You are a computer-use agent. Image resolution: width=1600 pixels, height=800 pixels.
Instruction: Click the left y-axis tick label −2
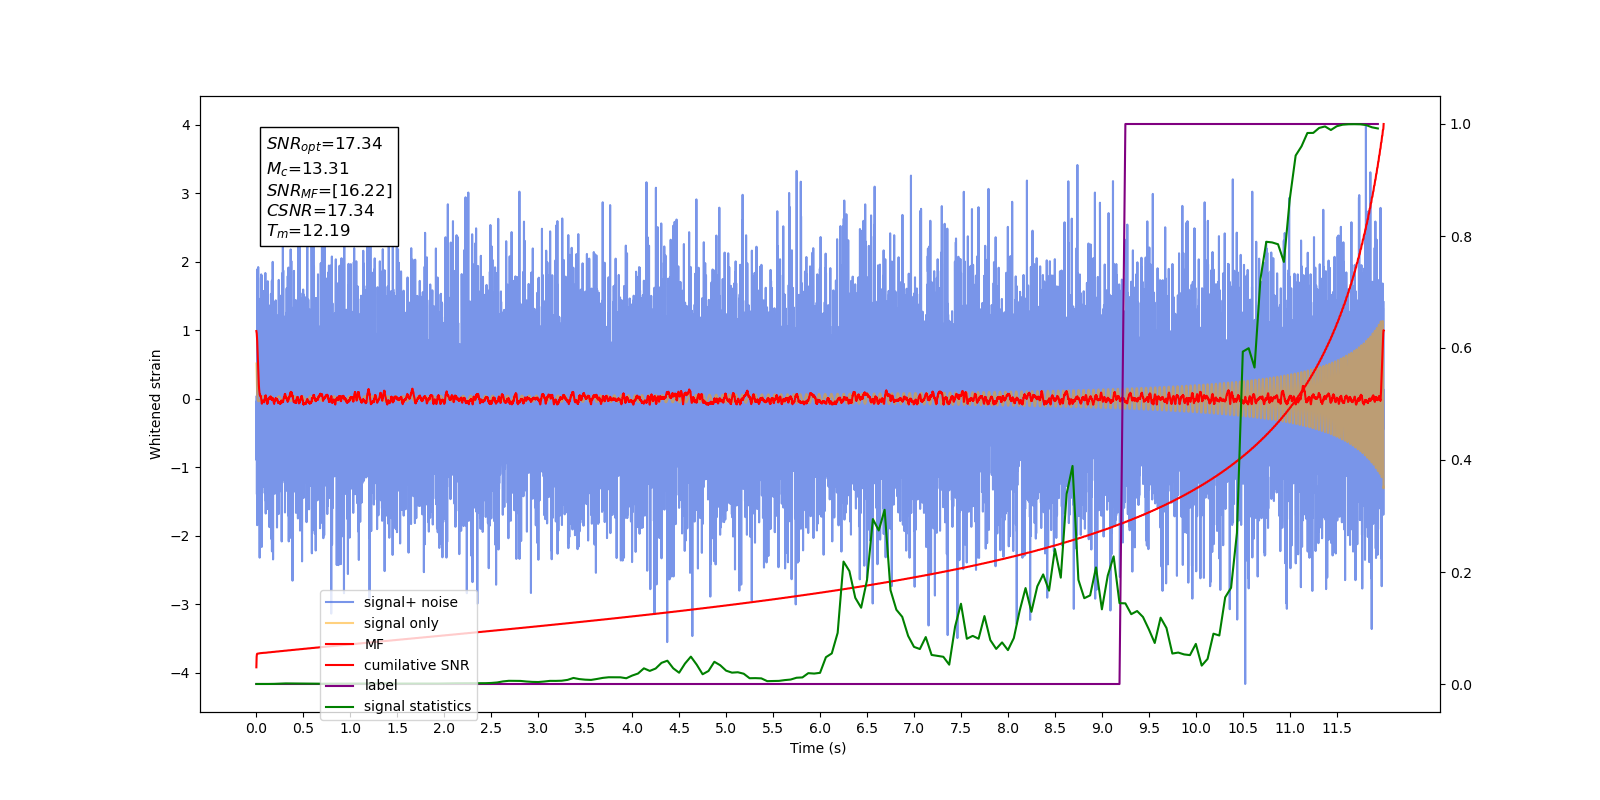181,536
